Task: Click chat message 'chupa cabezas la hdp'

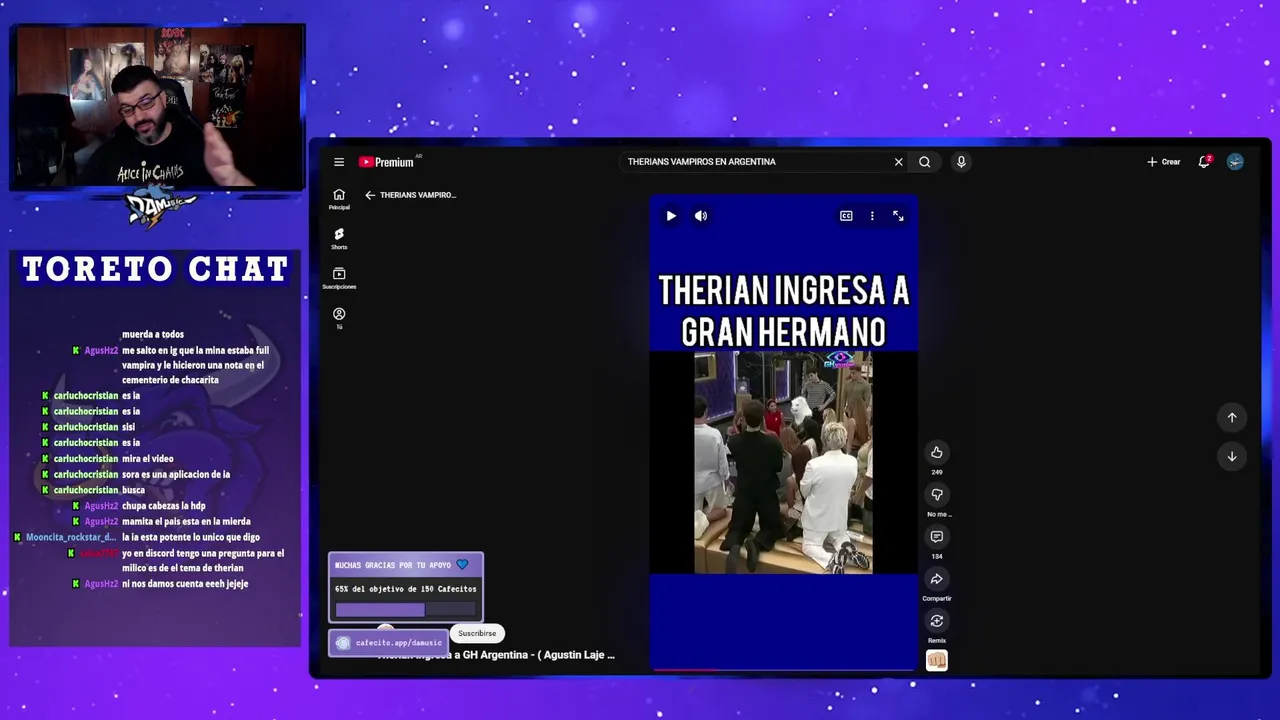Action: pyautogui.click(x=164, y=506)
